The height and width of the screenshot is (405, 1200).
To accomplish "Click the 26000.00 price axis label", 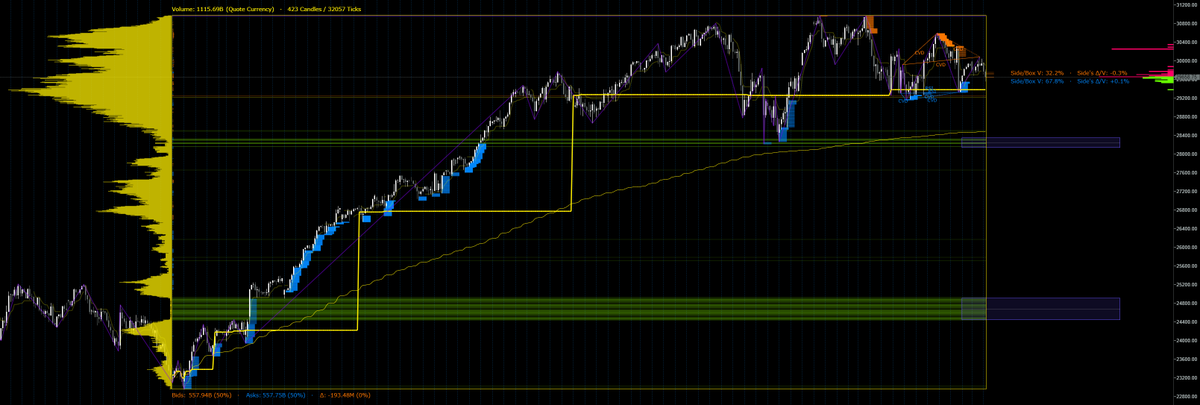I will click(x=1187, y=247).
